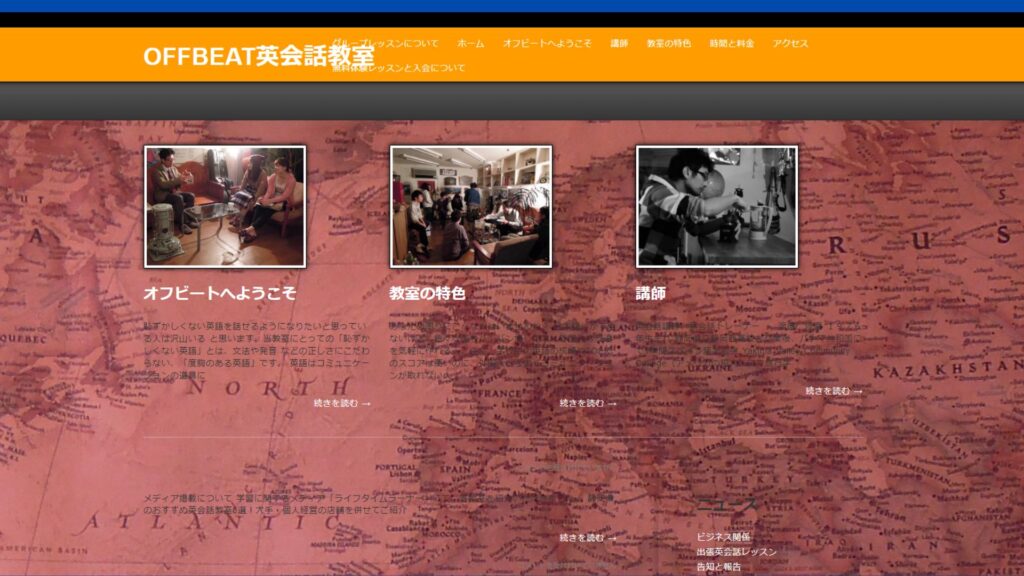Viewport: 1024px width, 576px height.
Task: Open the 講師 navigation menu item
Action: pyautogui.click(x=619, y=43)
